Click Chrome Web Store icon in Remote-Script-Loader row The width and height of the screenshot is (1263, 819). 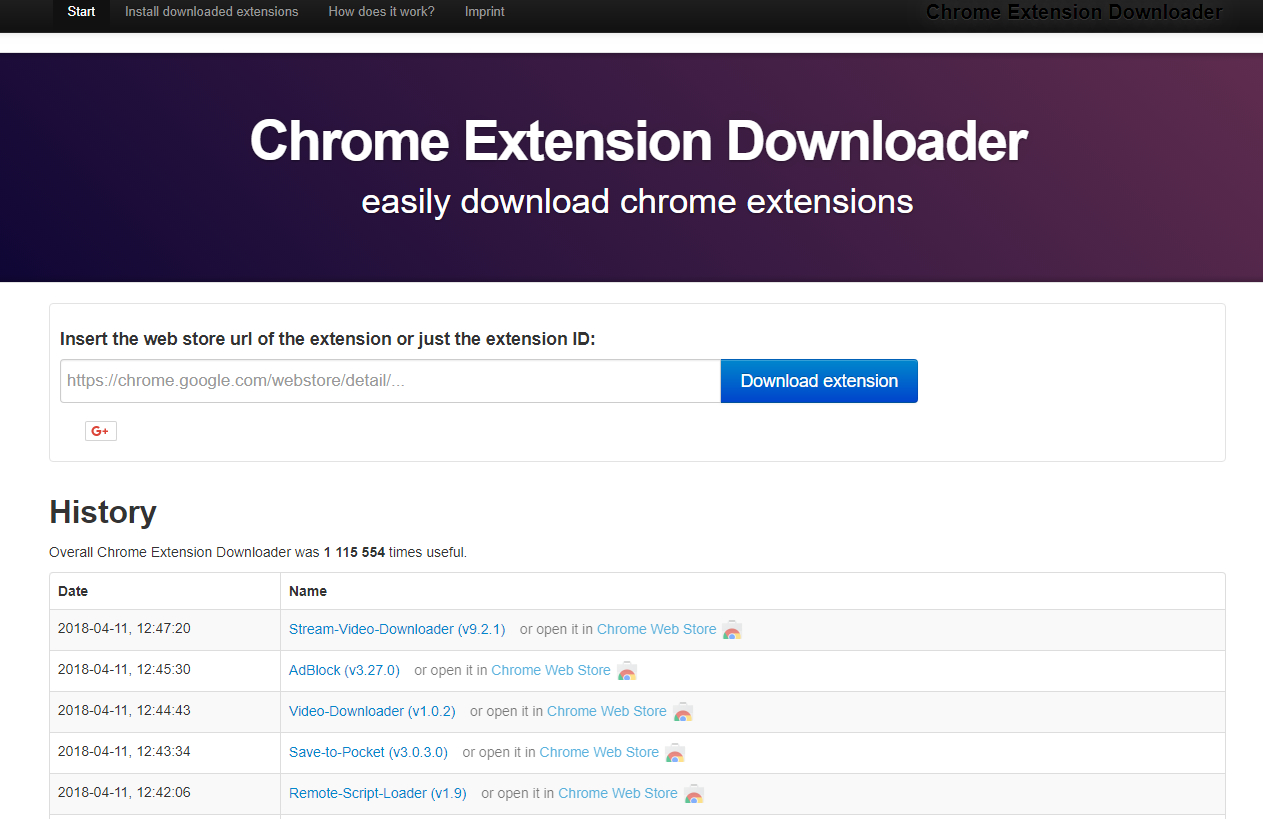(x=694, y=794)
